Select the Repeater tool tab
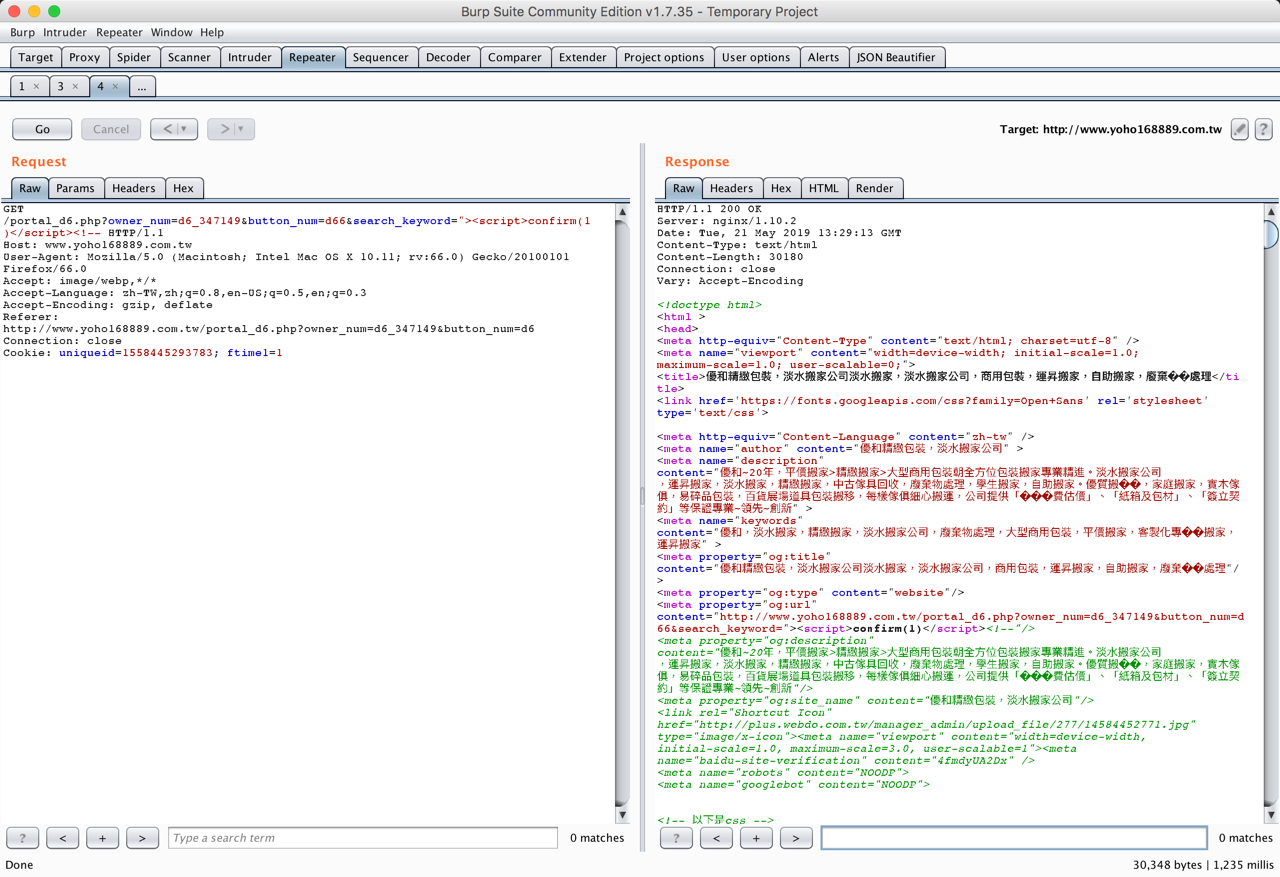Screen dimensions: 1280x877 coord(313,57)
